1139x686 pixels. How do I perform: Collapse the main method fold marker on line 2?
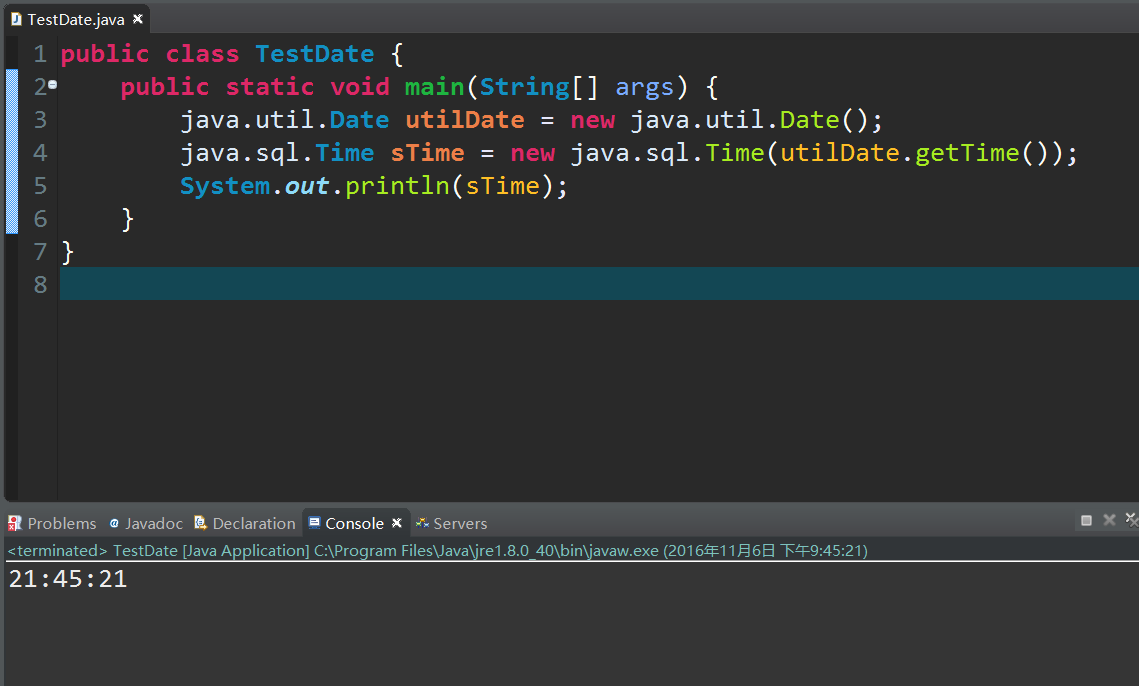[x=52, y=85]
